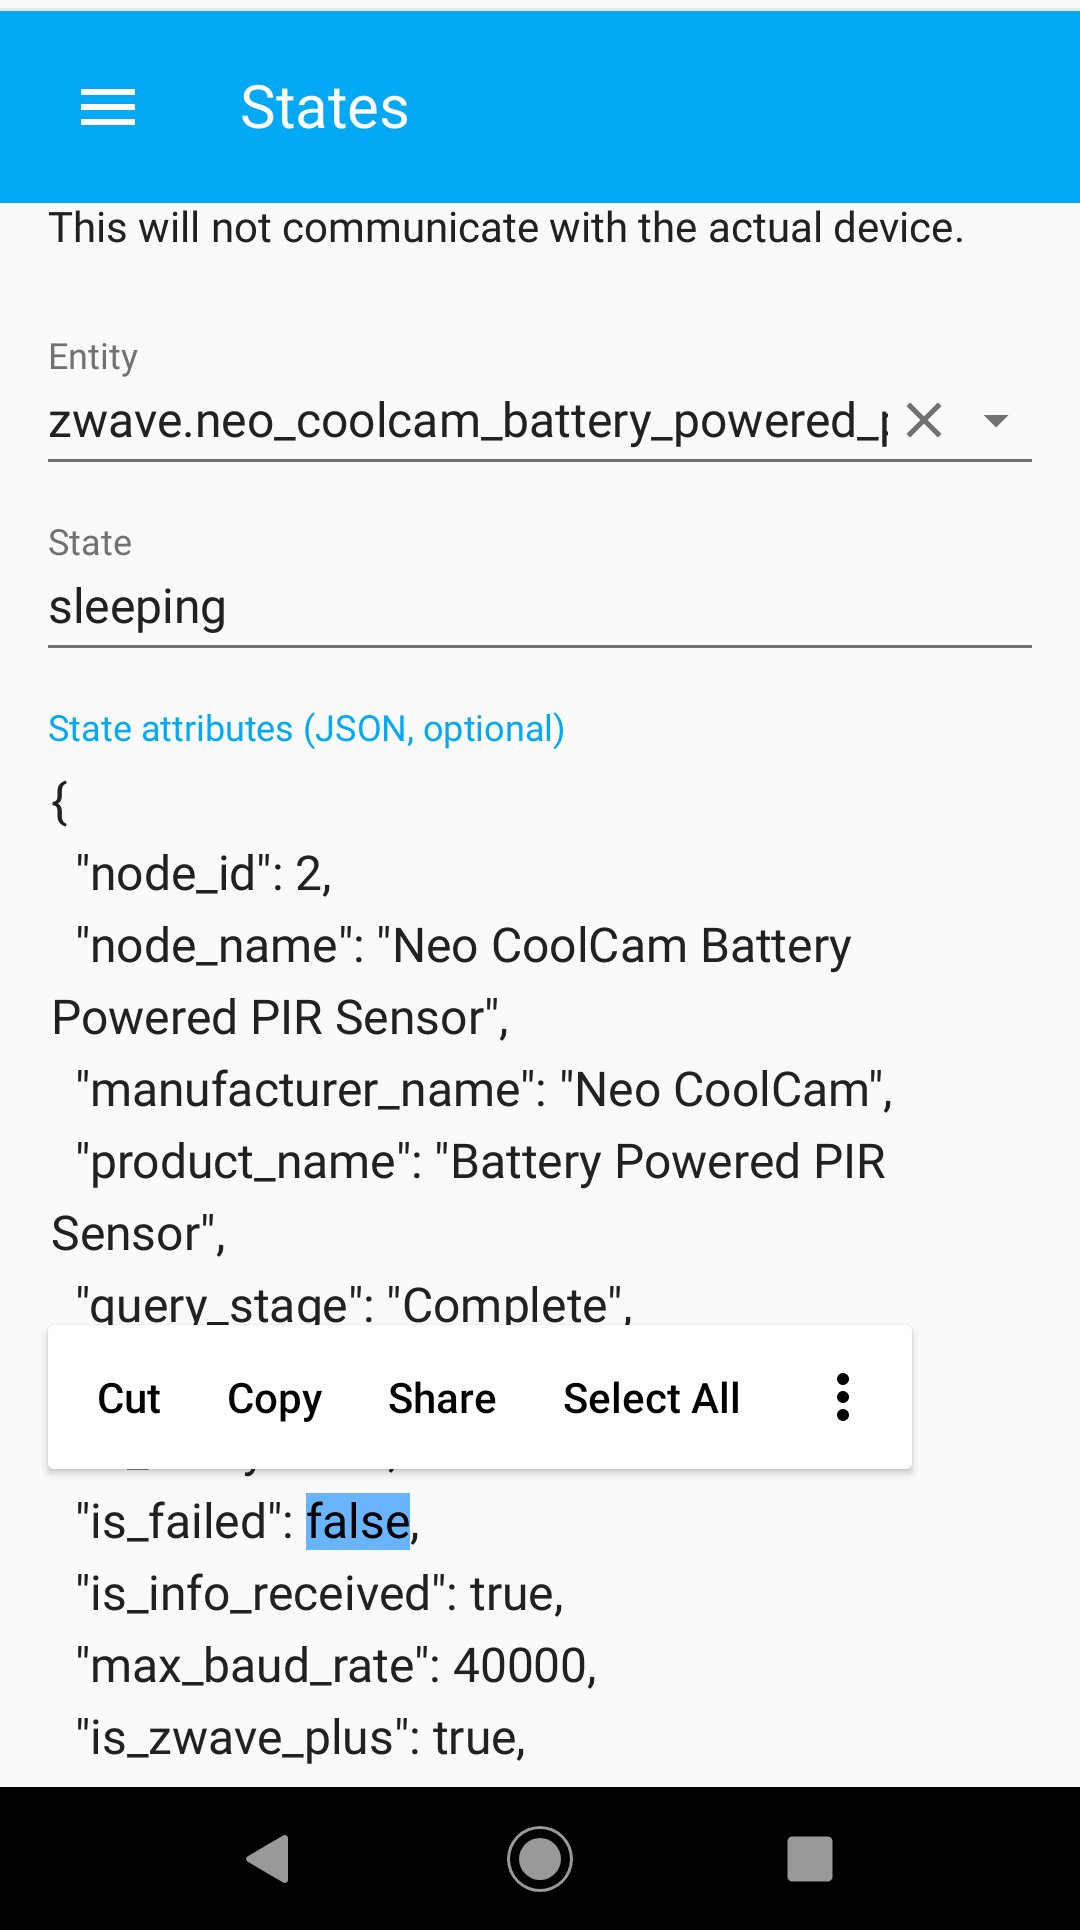Tap the highlighted word false

[358, 1522]
